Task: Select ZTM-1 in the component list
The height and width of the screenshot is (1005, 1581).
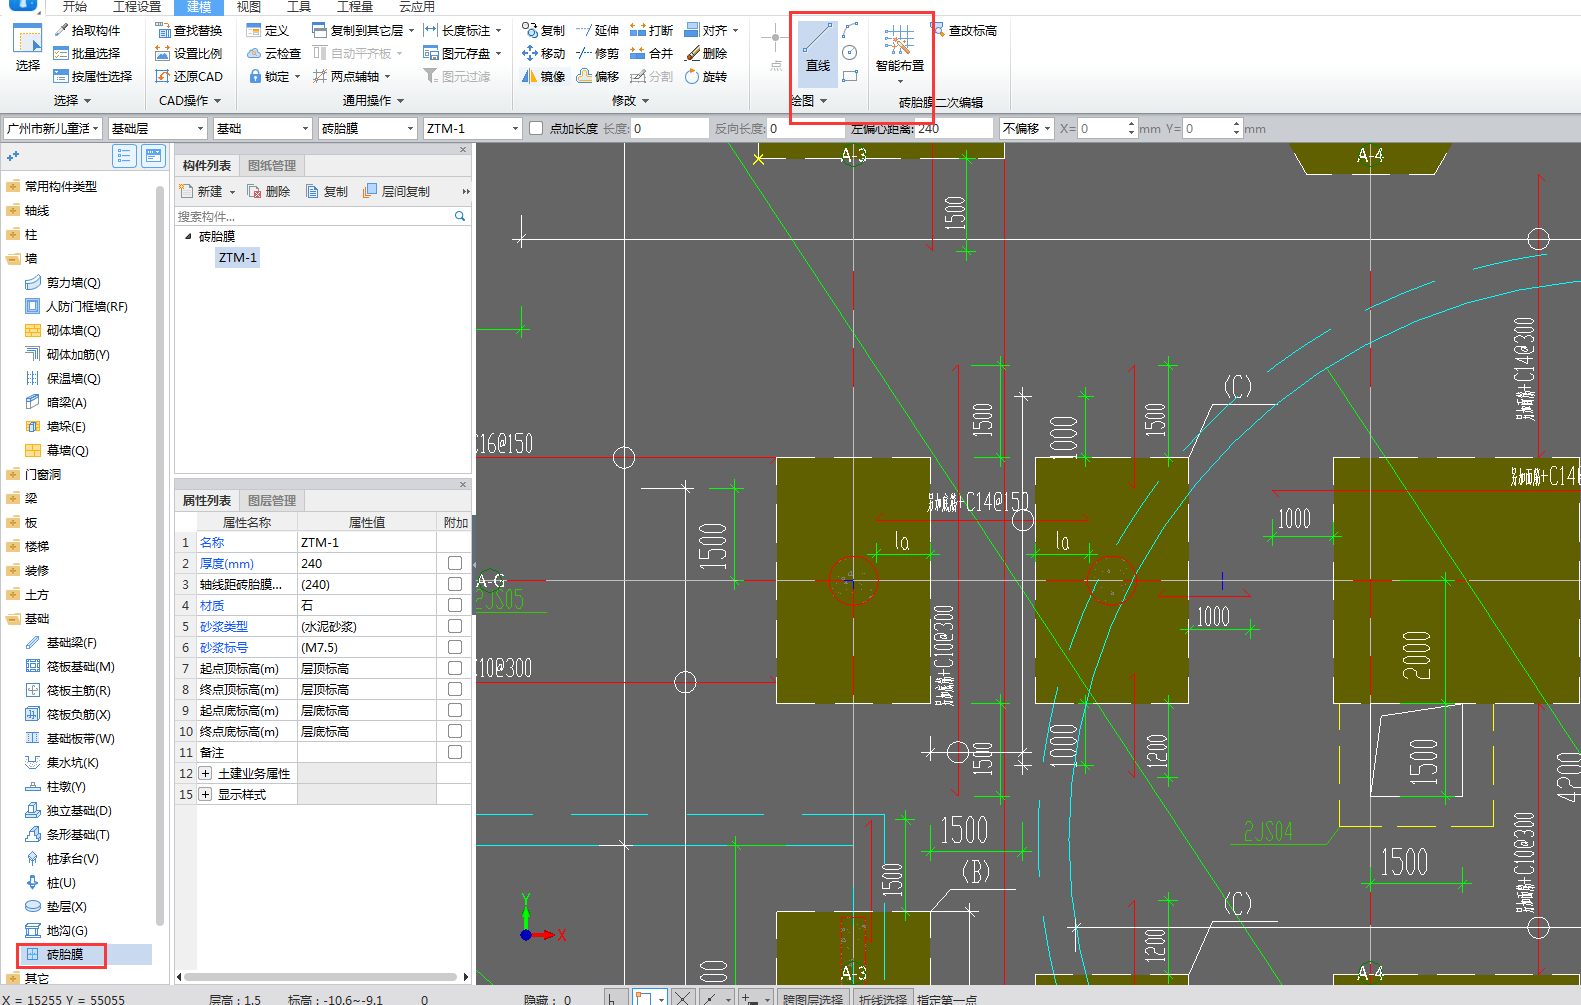Action: [238, 257]
